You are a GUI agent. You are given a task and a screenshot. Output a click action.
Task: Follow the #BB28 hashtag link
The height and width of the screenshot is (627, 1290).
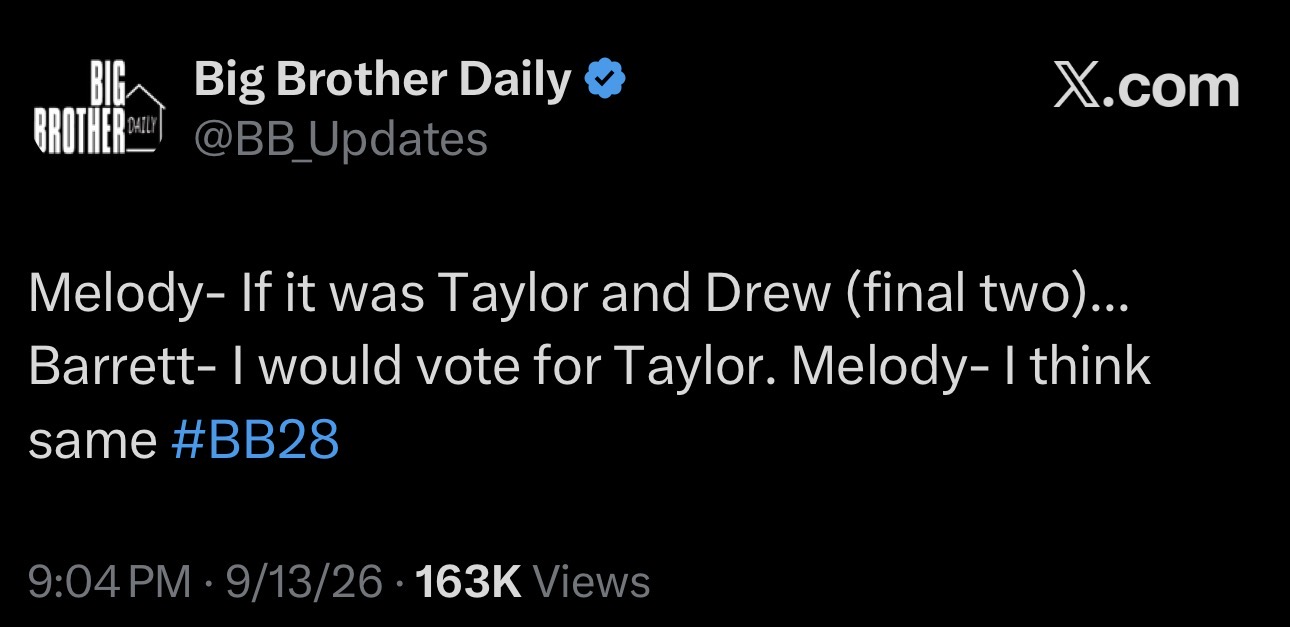256,441
